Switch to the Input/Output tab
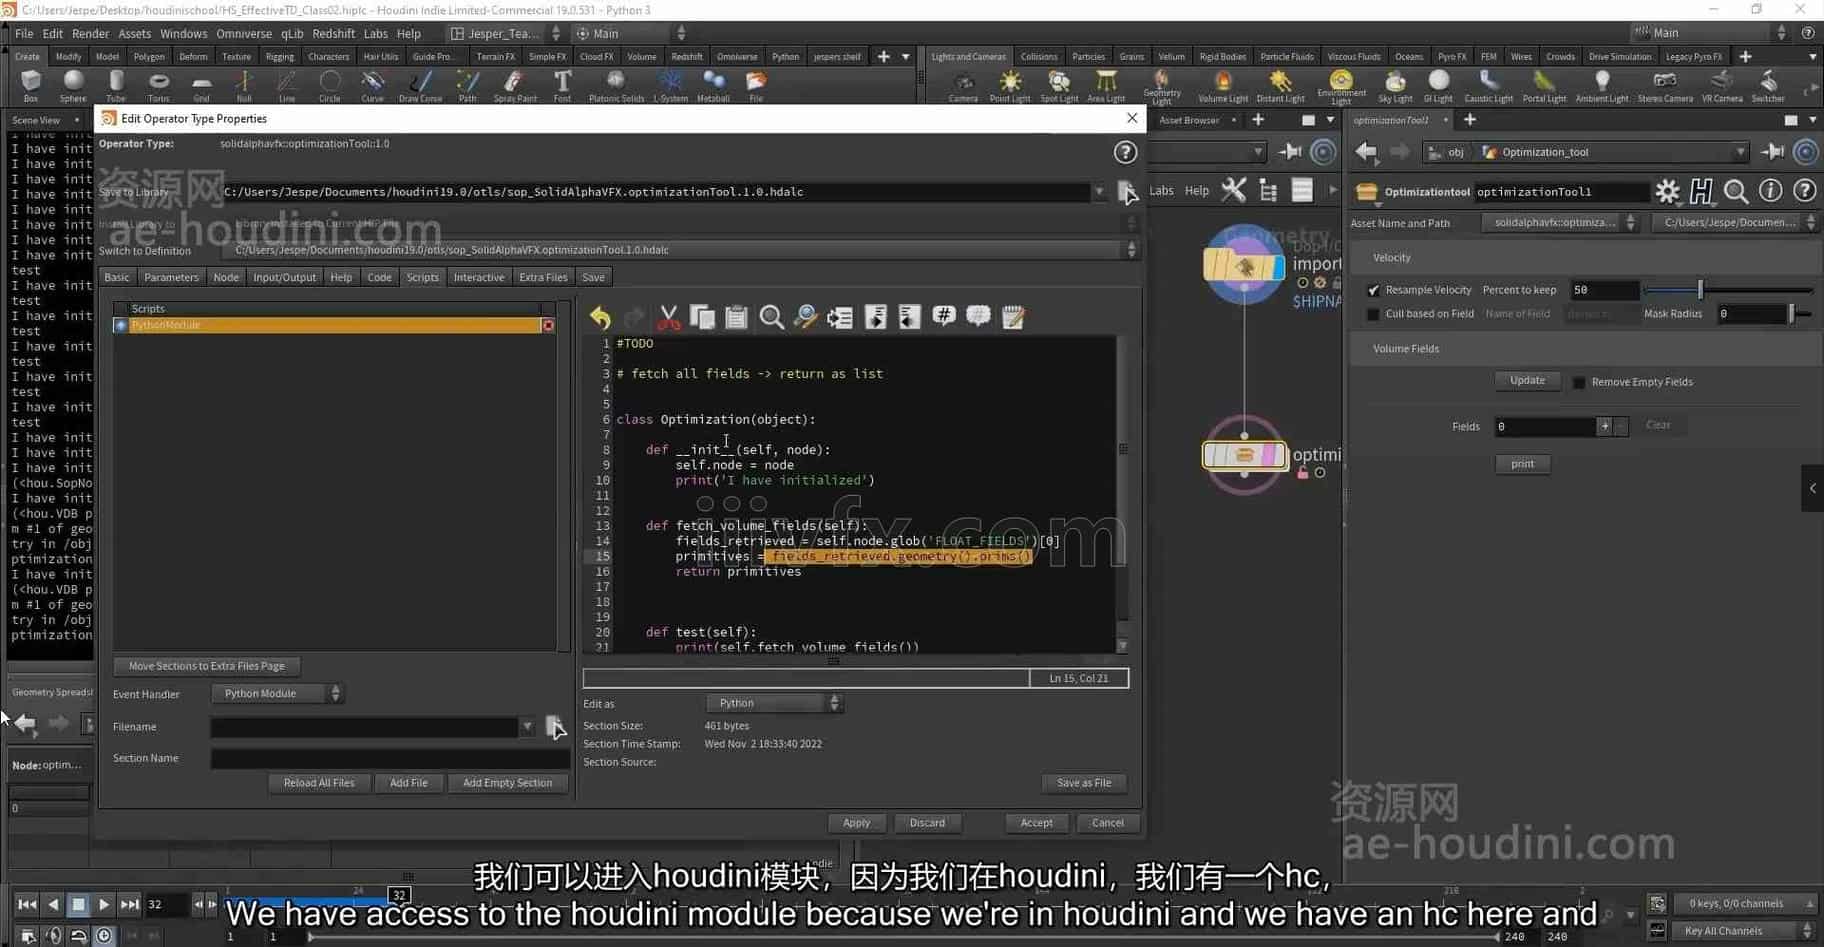1824x947 pixels. coord(284,277)
